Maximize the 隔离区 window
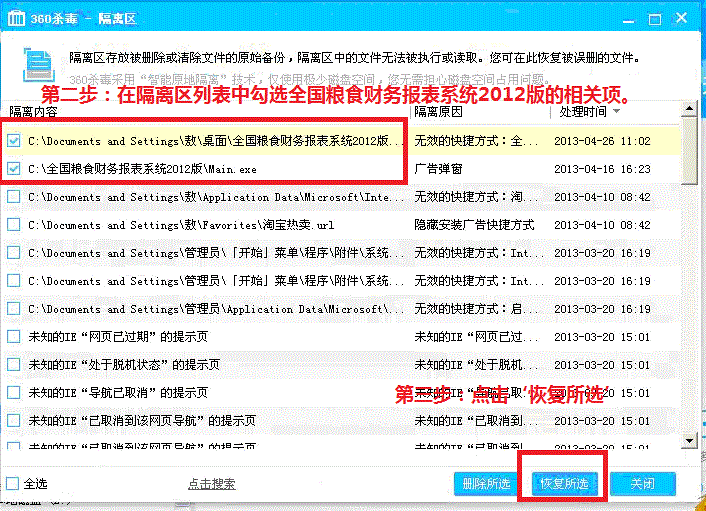The width and height of the screenshot is (706, 511). [x=655, y=19]
